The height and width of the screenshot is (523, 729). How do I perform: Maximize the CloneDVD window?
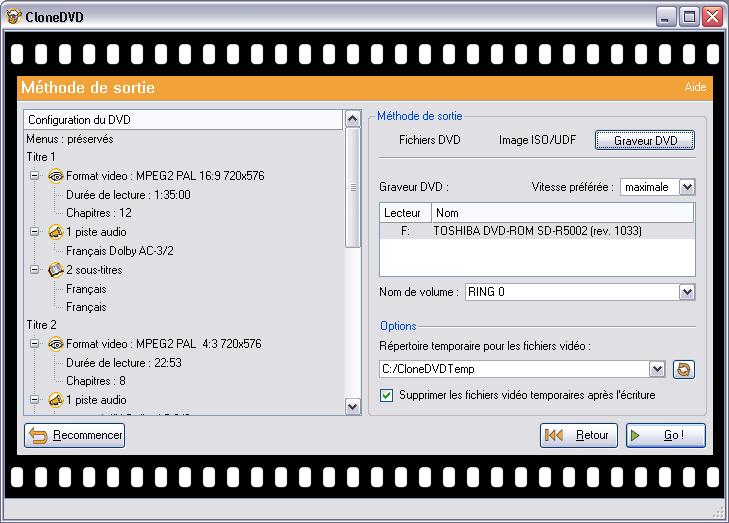coord(689,17)
